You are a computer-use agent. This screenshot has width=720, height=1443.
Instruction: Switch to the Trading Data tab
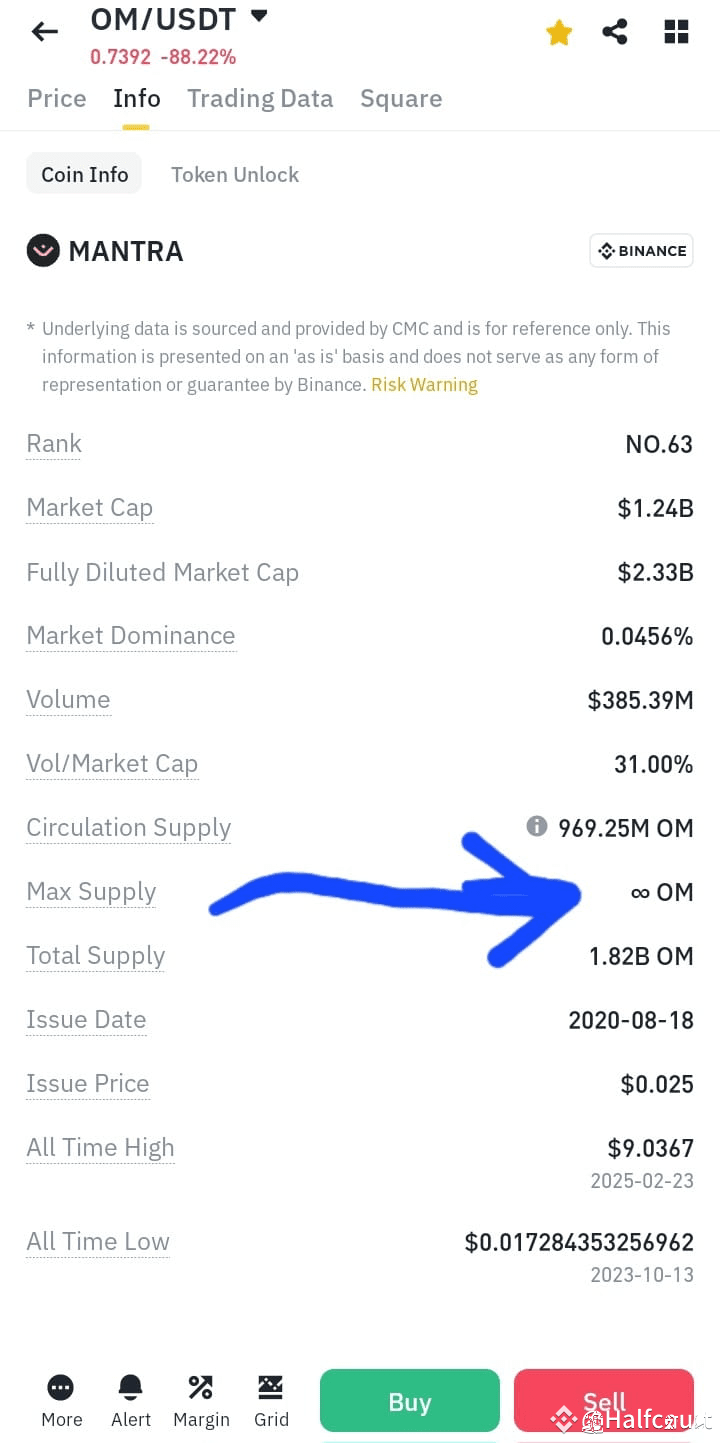pos(260,98)
